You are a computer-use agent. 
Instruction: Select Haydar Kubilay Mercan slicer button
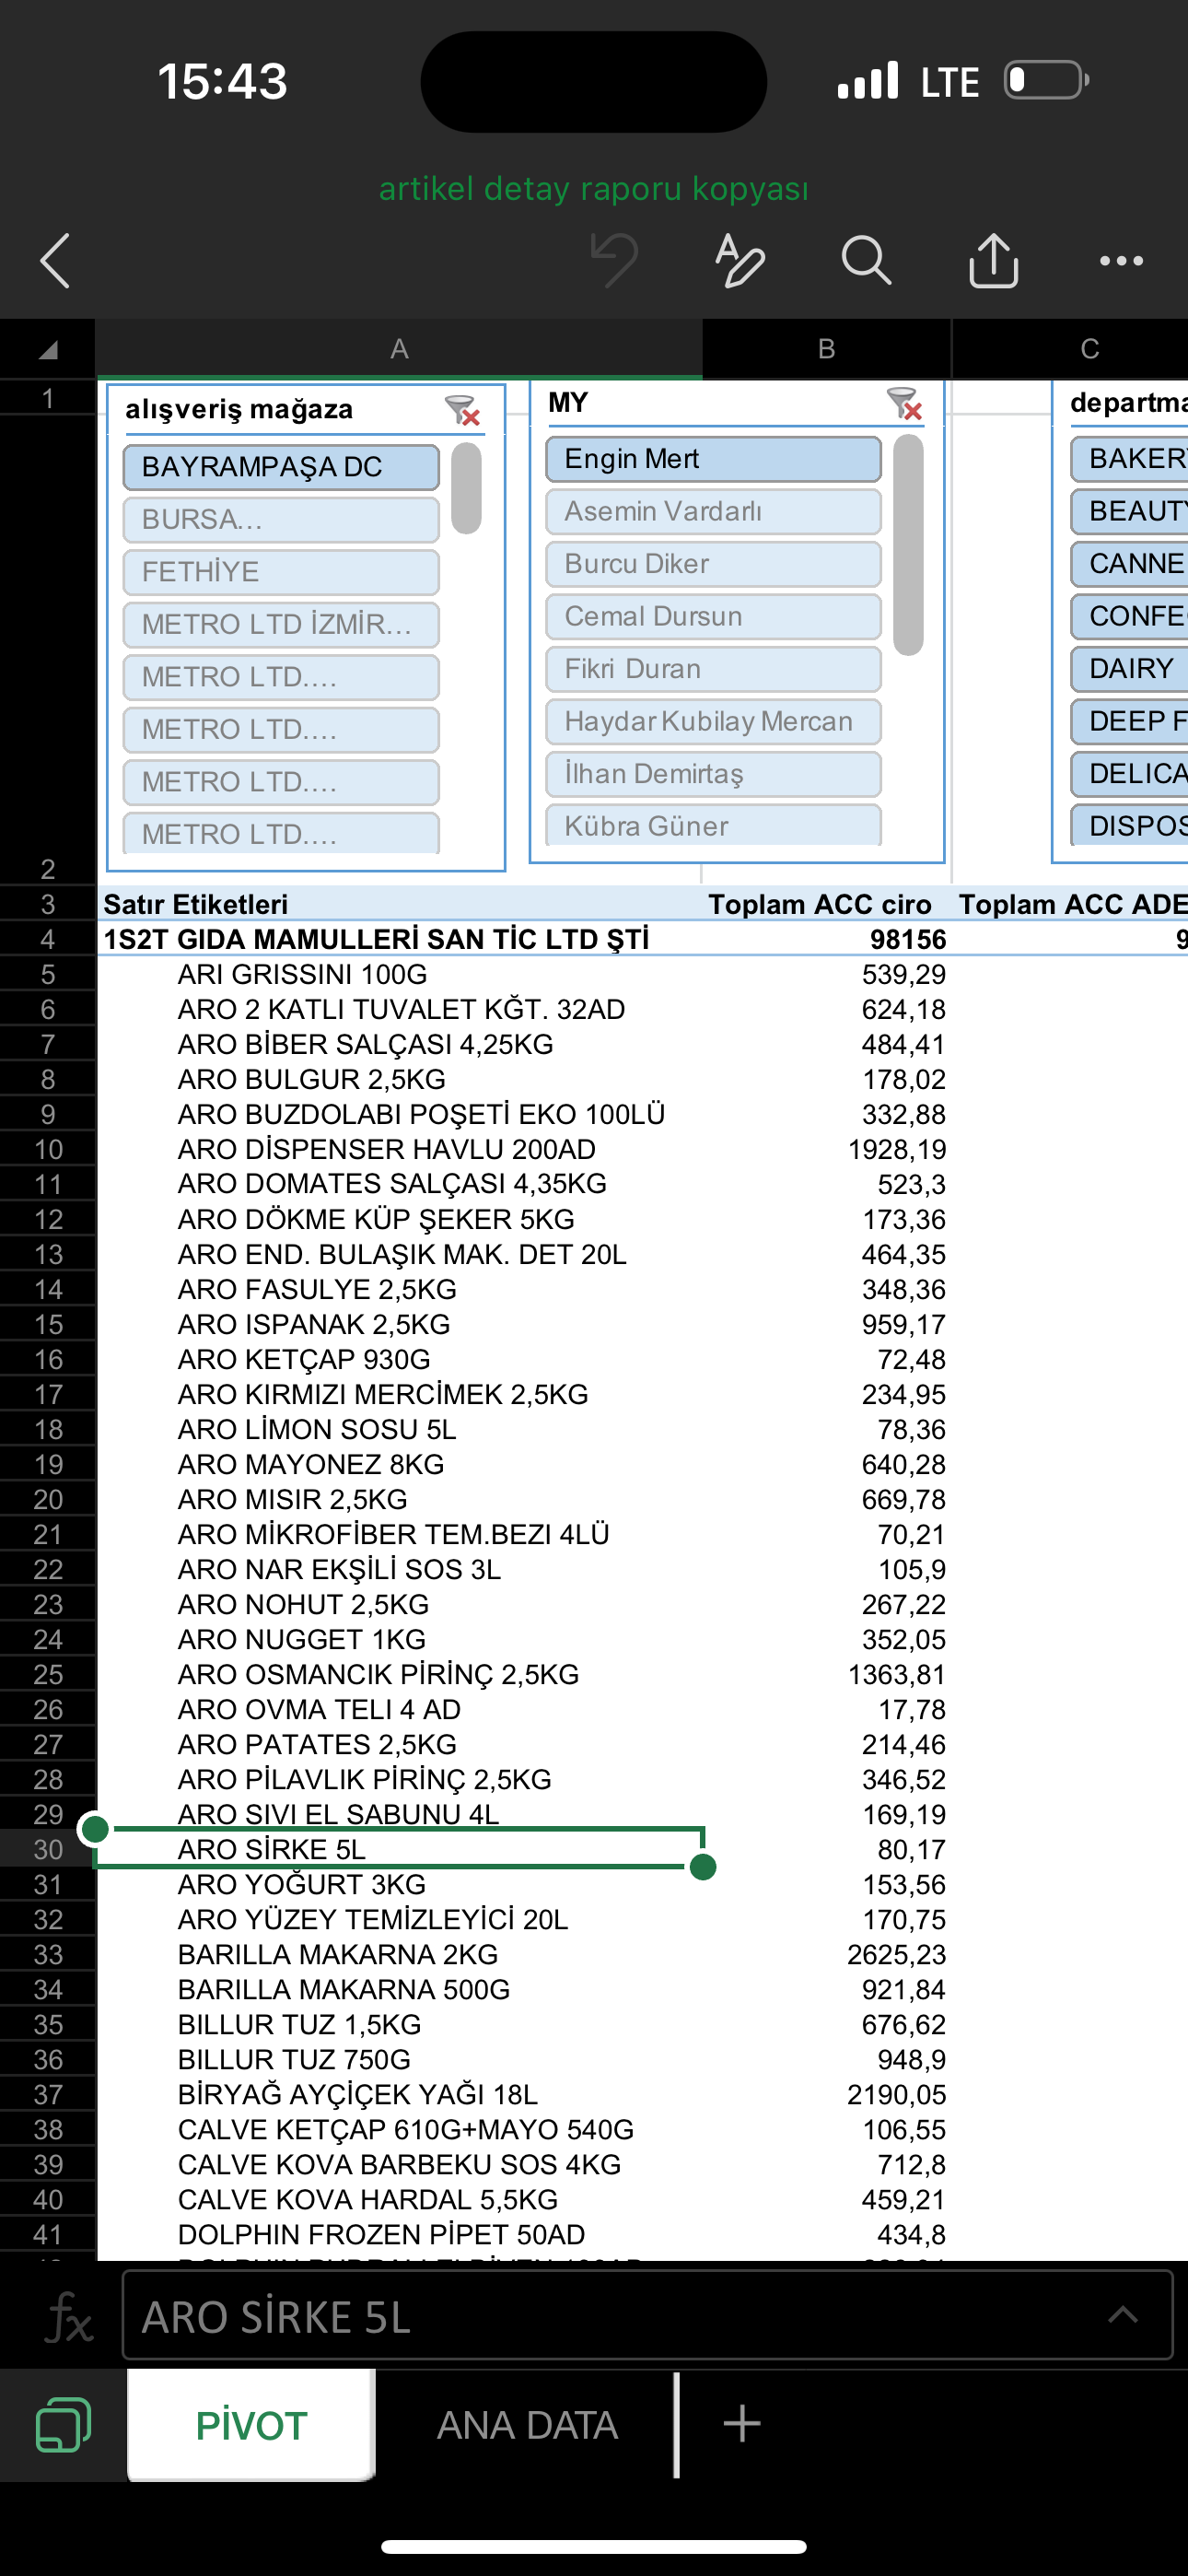coord(713,722)
